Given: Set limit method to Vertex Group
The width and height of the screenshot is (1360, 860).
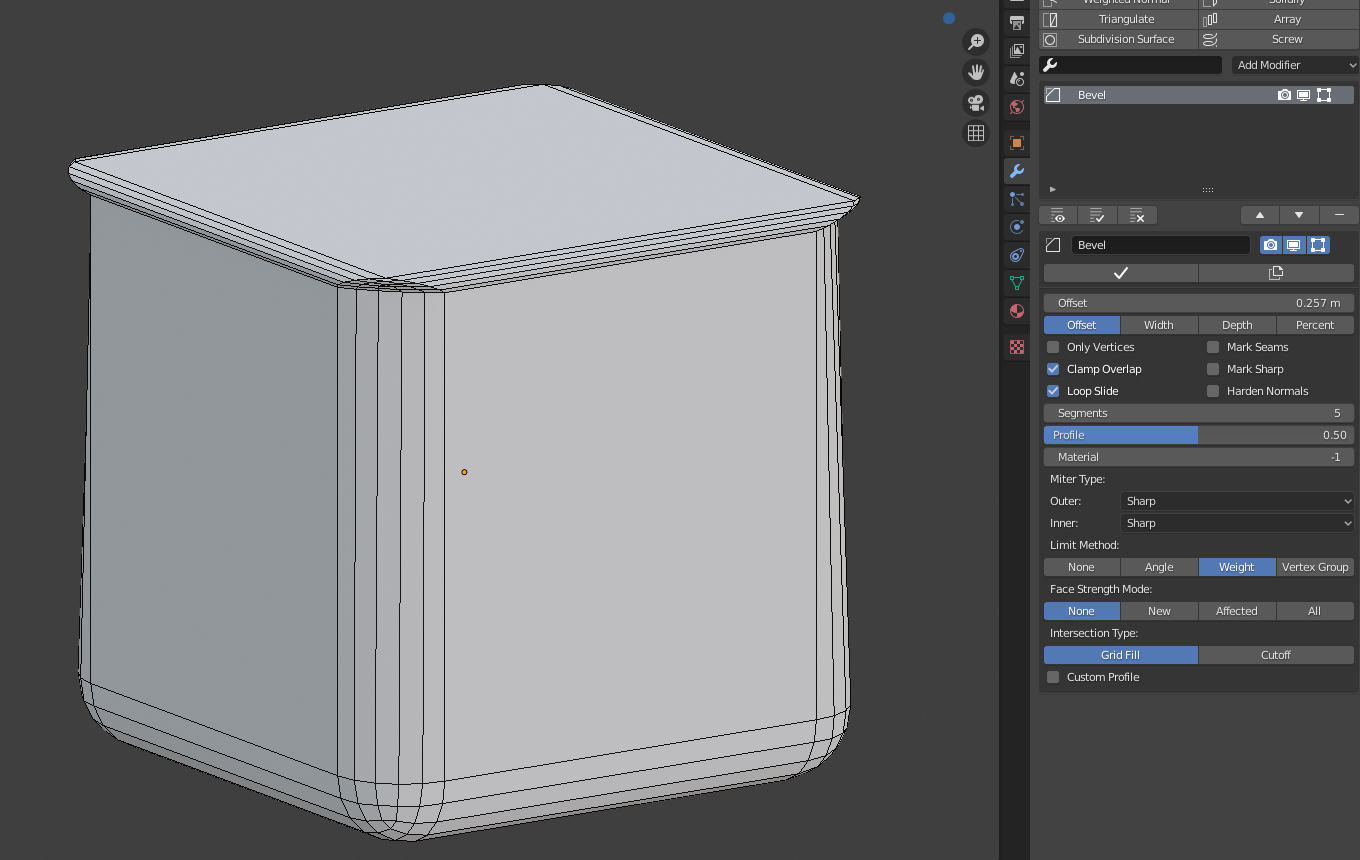Looking at the screenshot, I should (1315, 567).
